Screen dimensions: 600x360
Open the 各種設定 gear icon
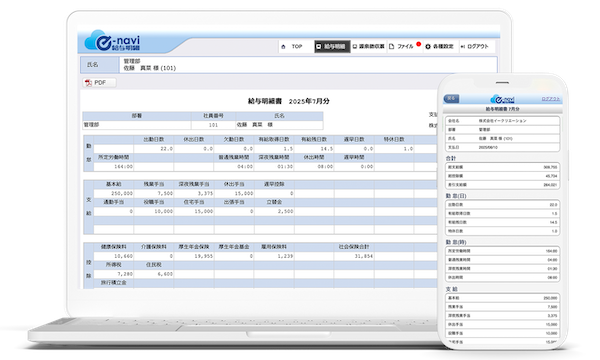[428, 47]
